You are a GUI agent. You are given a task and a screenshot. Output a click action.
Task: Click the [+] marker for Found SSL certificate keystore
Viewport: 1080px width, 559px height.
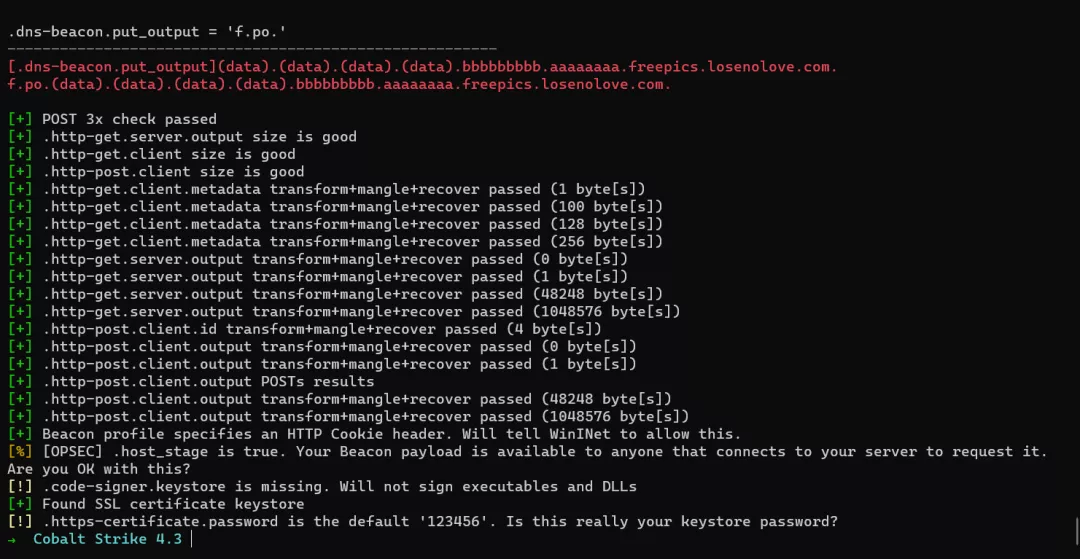tap(20, 504)
